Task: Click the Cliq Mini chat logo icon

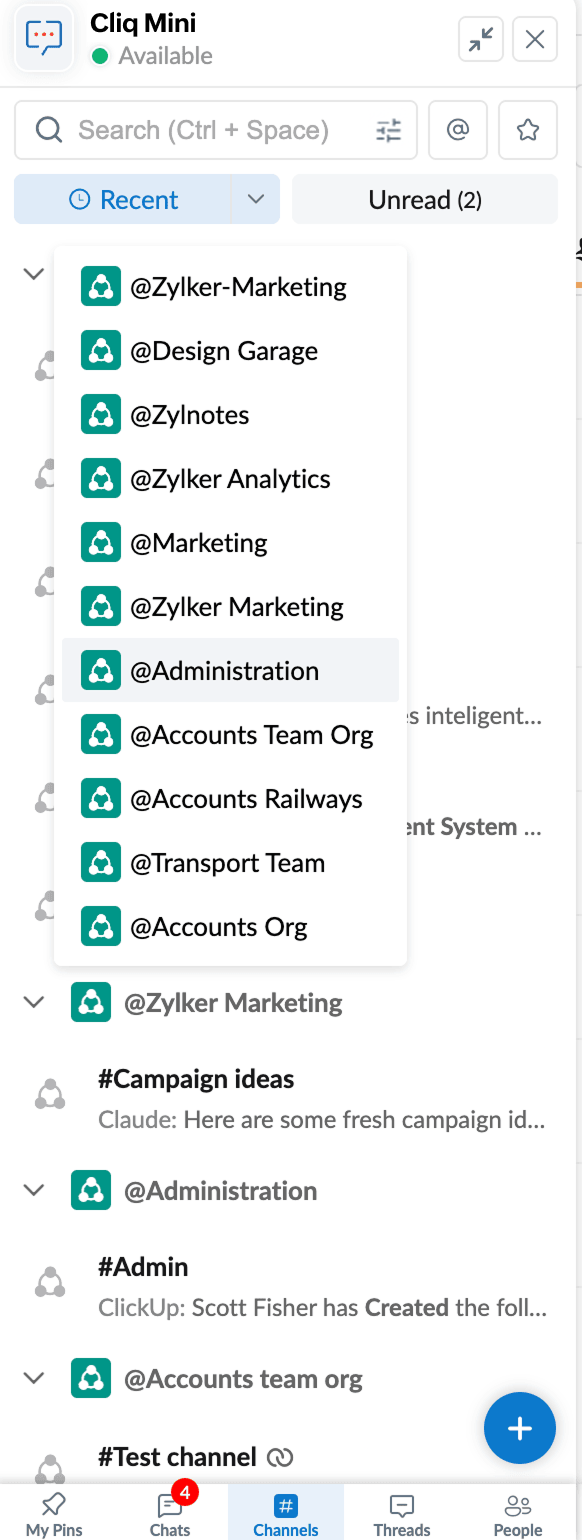Action: 44,39
